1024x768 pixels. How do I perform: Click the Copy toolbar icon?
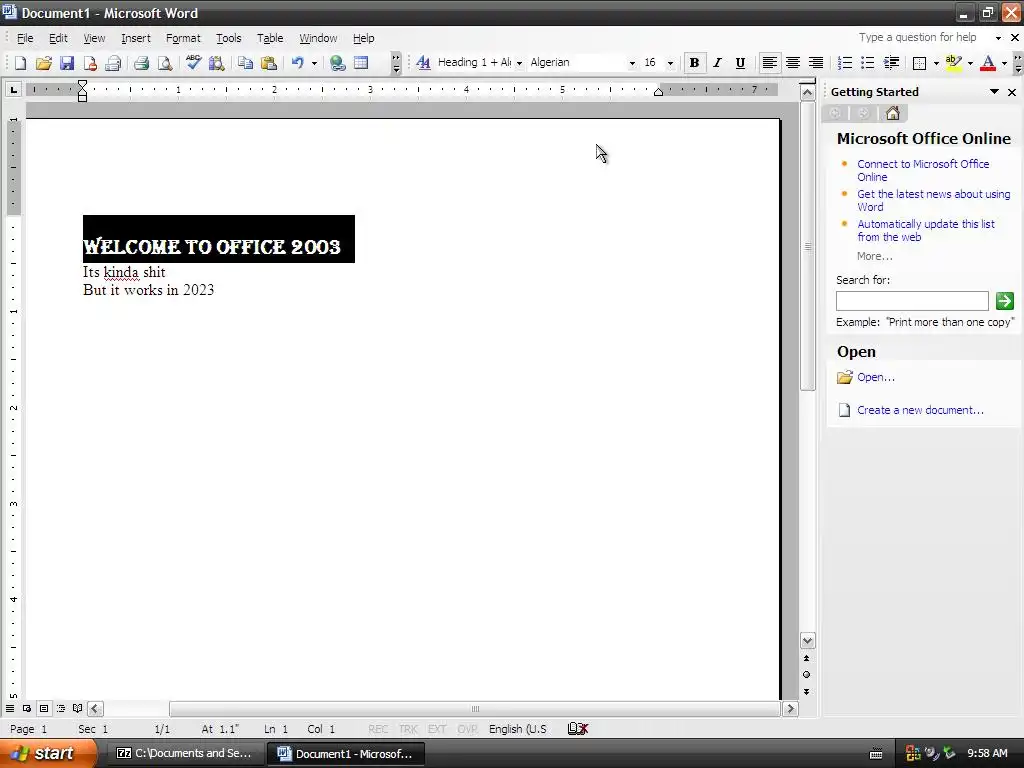[245, 63]
